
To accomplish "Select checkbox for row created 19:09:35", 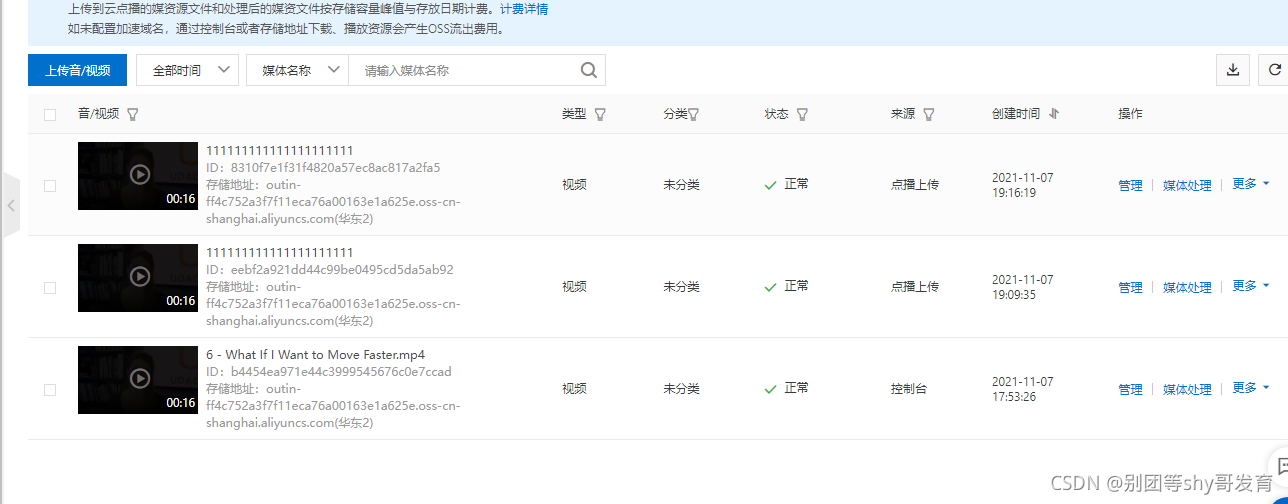I will tap(50, 288).
